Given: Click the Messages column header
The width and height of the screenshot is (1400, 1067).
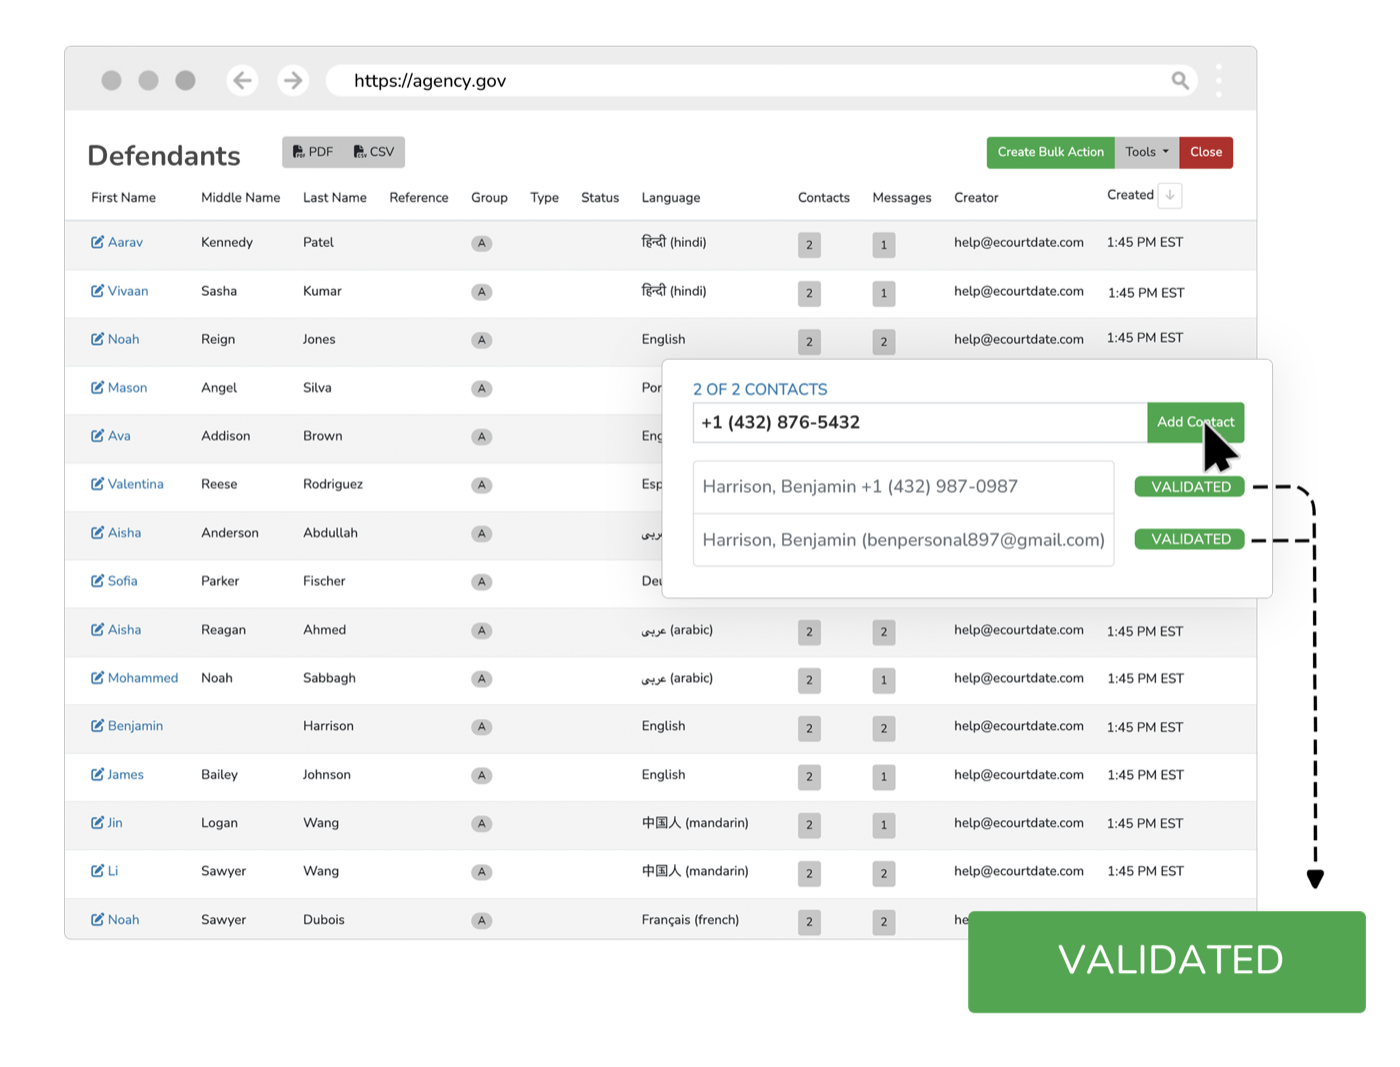Looking at the screenshot, I should coord(902,198).
